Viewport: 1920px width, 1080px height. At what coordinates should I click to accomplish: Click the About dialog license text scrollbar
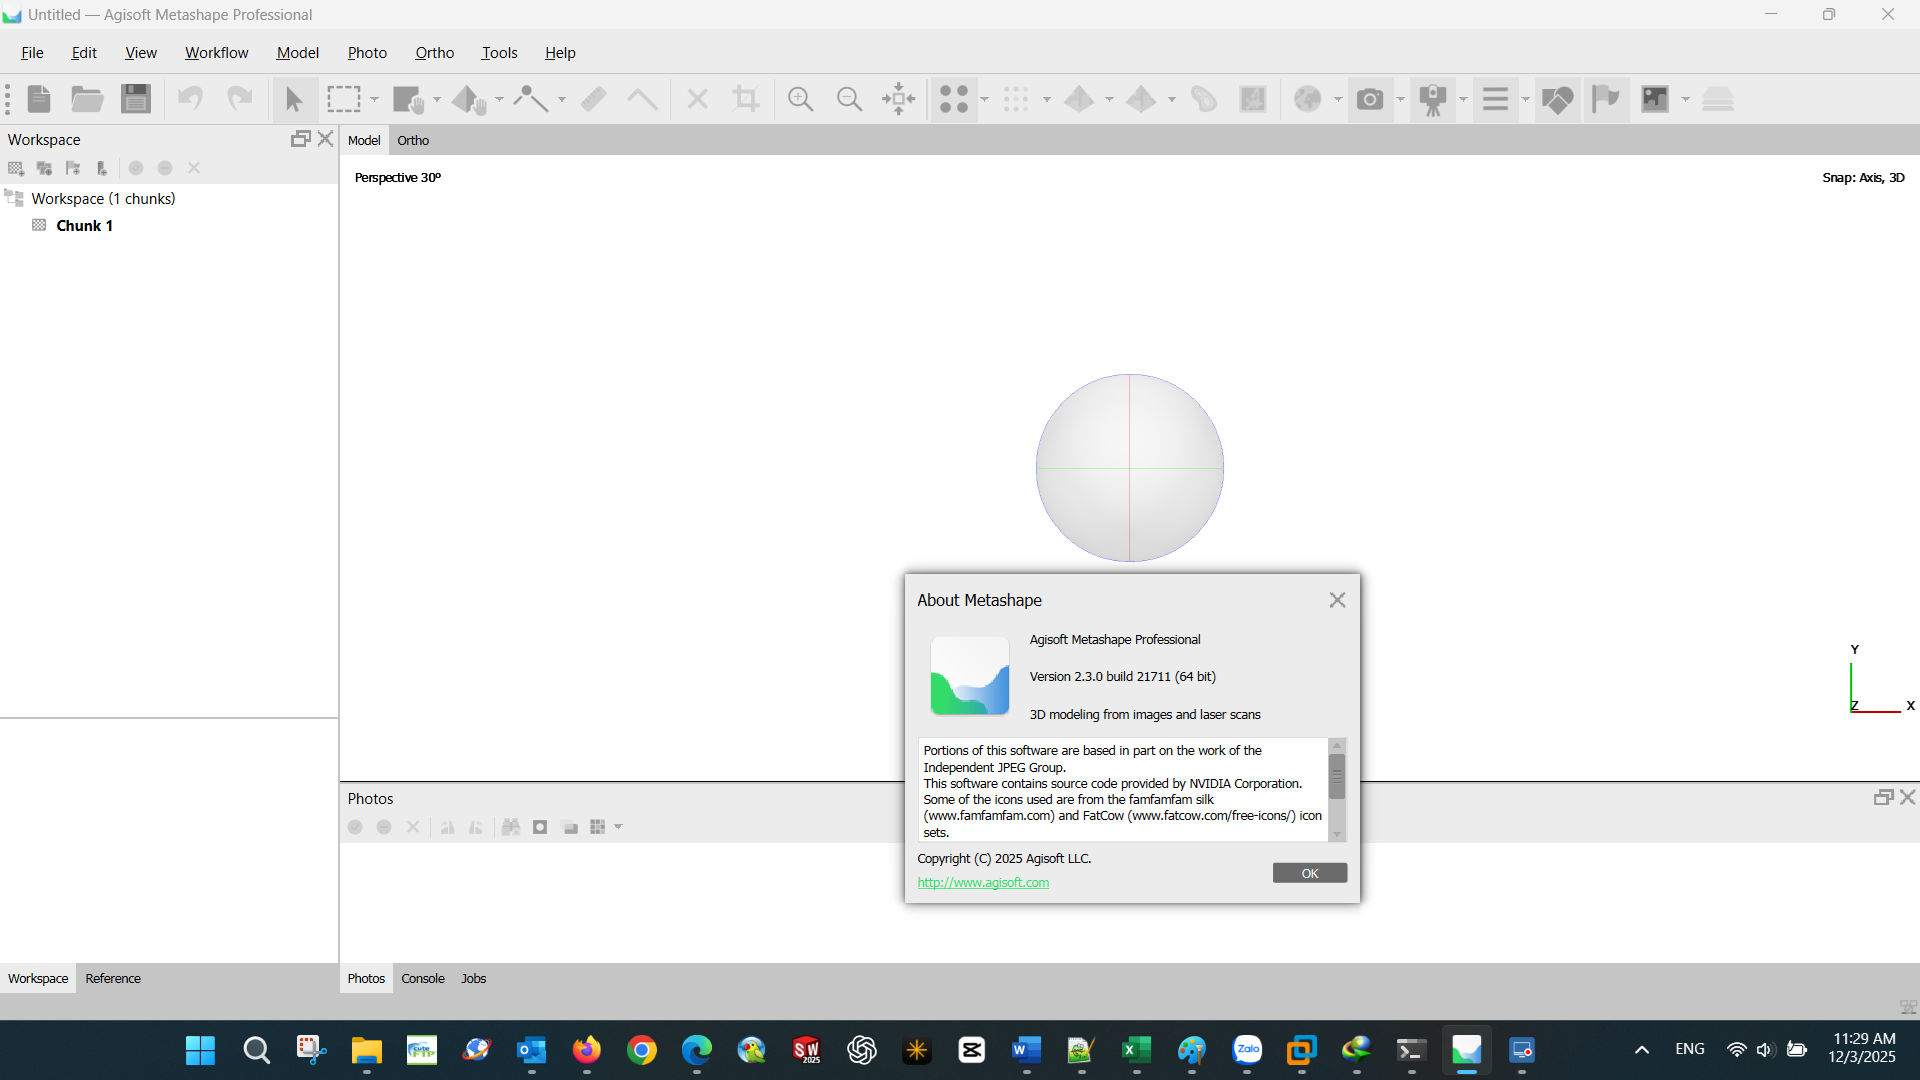pos(1337,777)
